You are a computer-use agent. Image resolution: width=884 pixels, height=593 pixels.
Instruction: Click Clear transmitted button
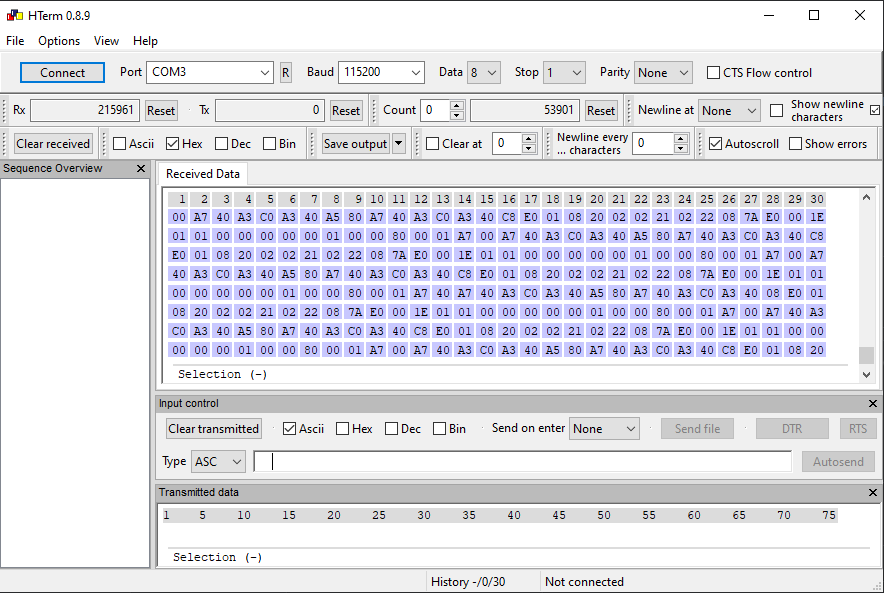pyautogui.click(x=213, y=429)
